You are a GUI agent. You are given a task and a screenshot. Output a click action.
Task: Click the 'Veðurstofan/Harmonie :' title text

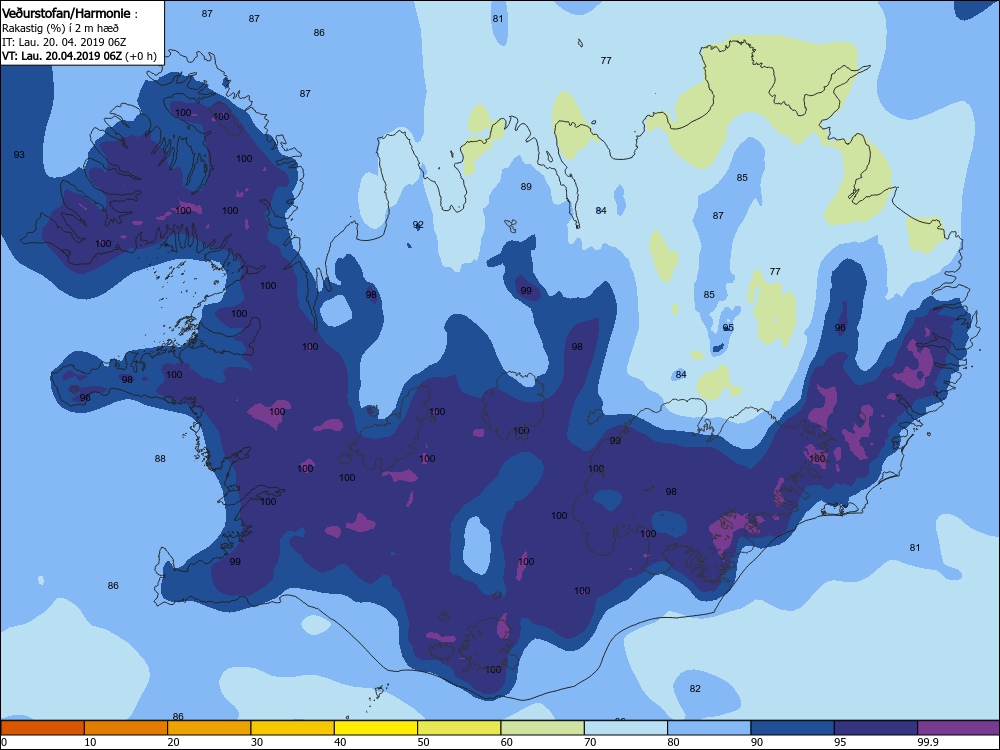click(x=70, y=13)
